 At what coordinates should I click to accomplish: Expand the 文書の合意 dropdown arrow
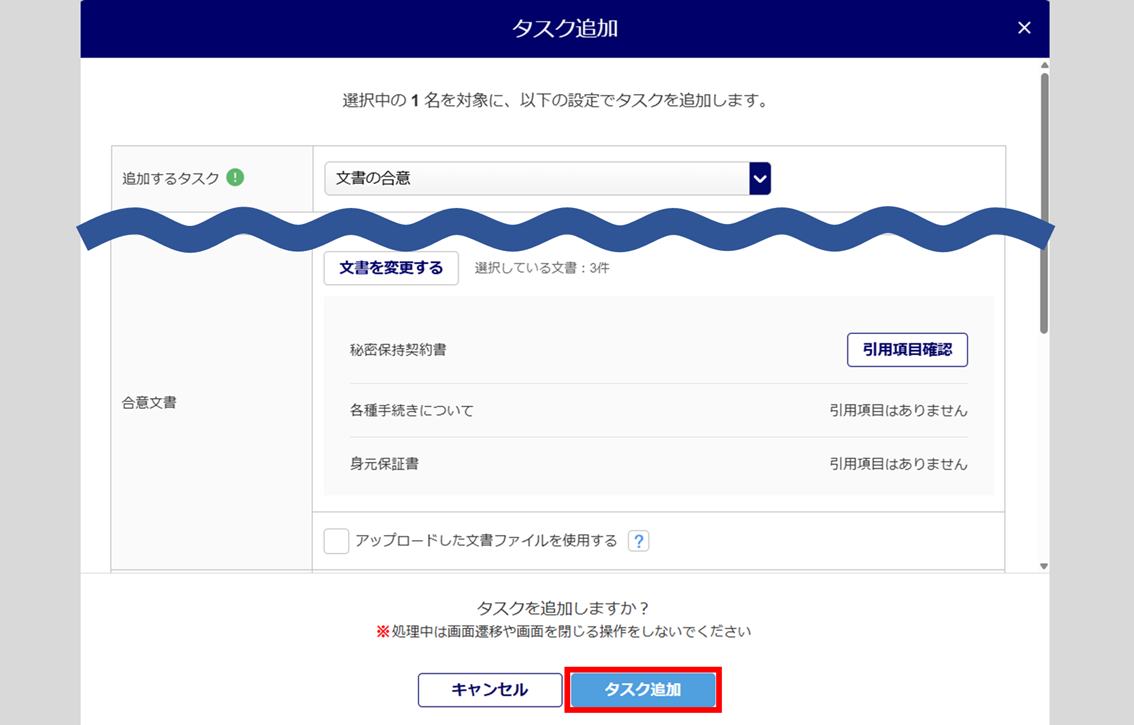[x=760, y=179]
